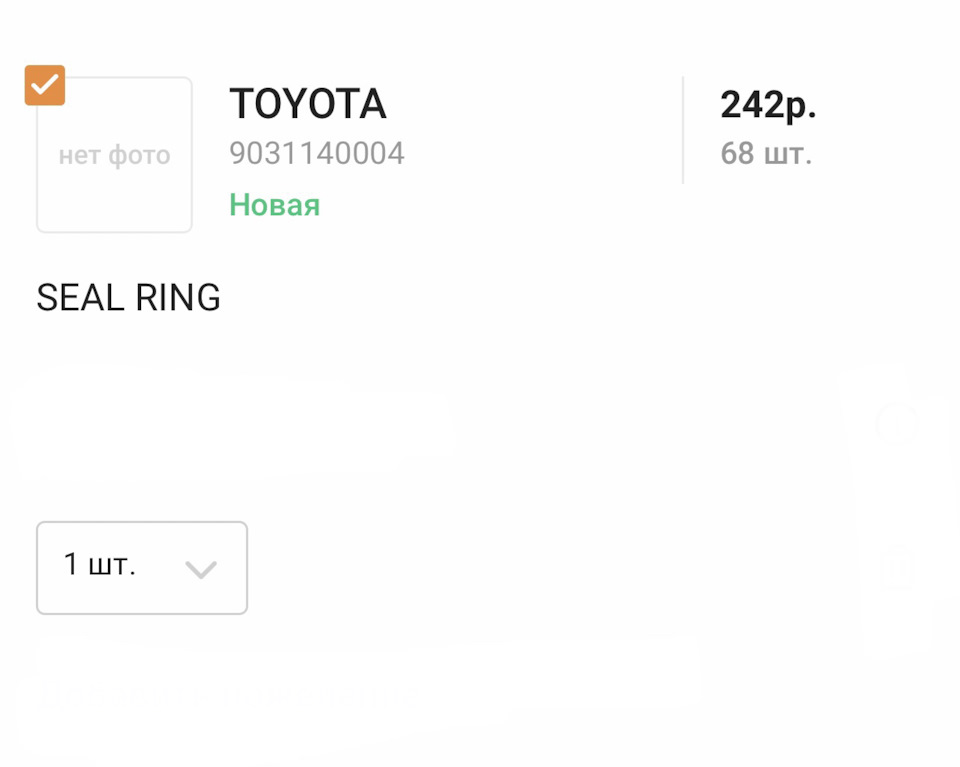
Task: Click the circular status icon on the right
Action: [x=897, y=423]
